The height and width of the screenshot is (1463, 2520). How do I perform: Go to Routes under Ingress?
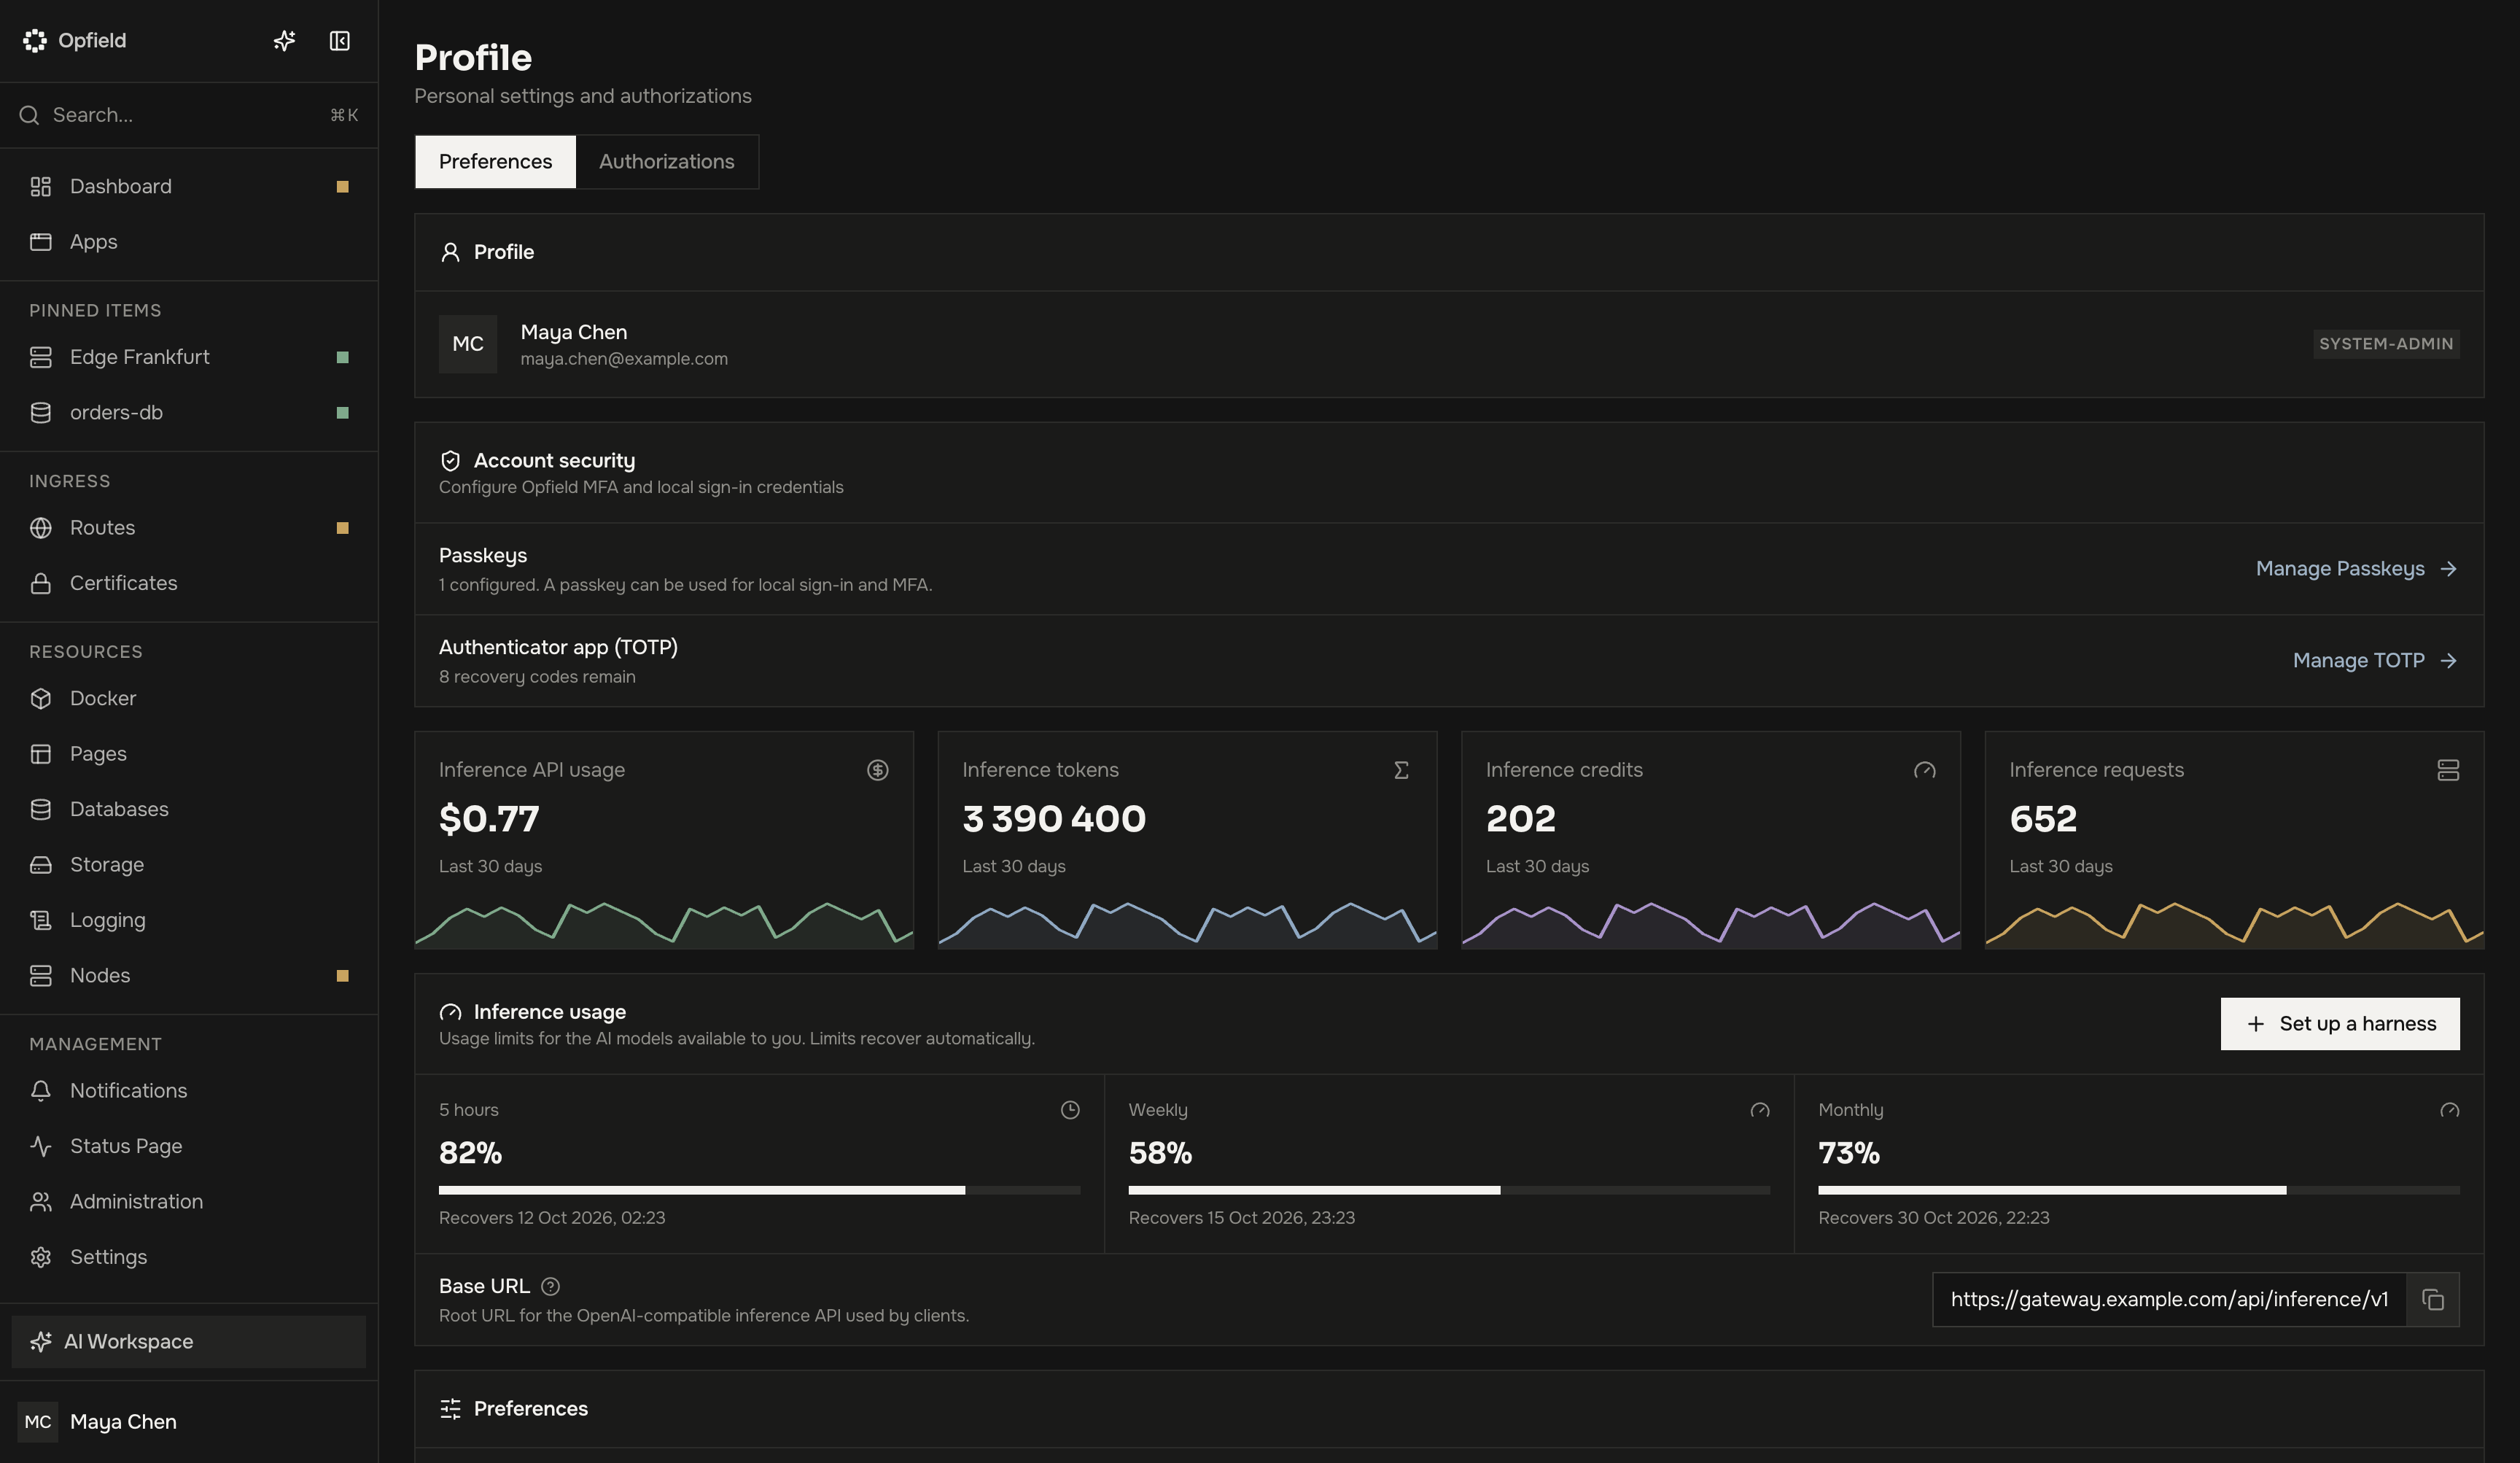[x=189, y=528]
